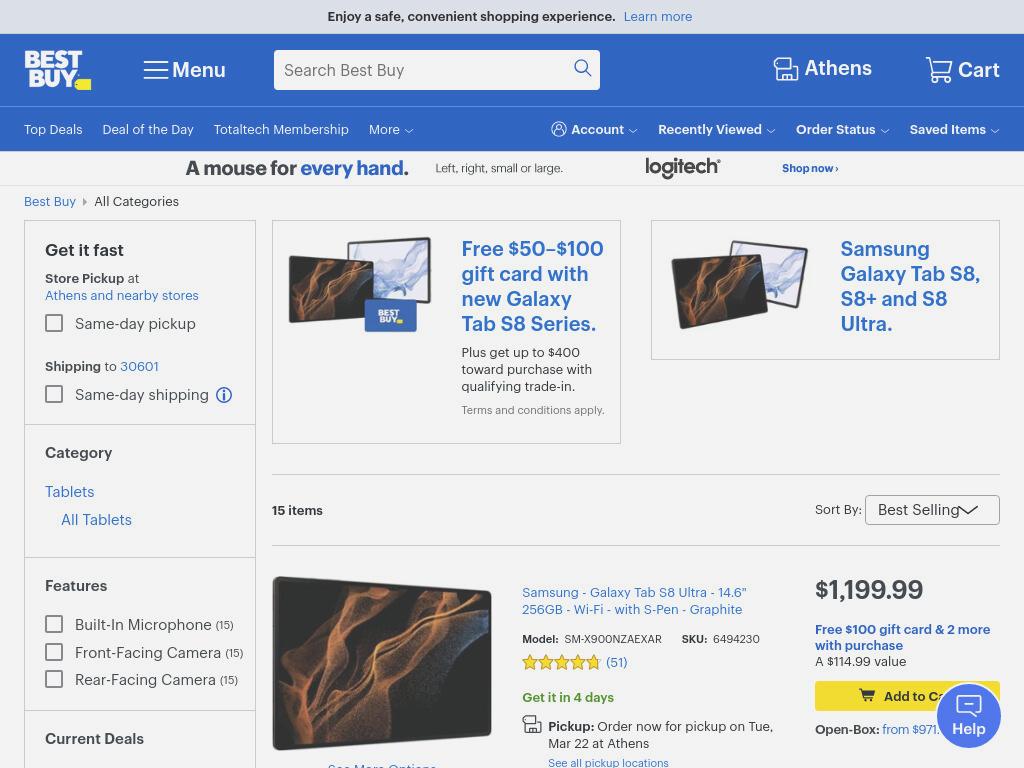Click the gift card promo tablet image
1024x768 pixels.
point(360,284)
